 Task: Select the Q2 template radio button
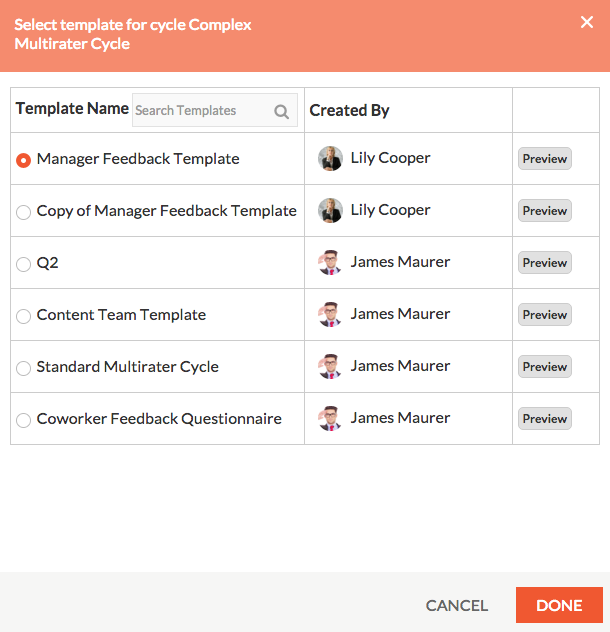pyautogui.click(x=23, y=264)
